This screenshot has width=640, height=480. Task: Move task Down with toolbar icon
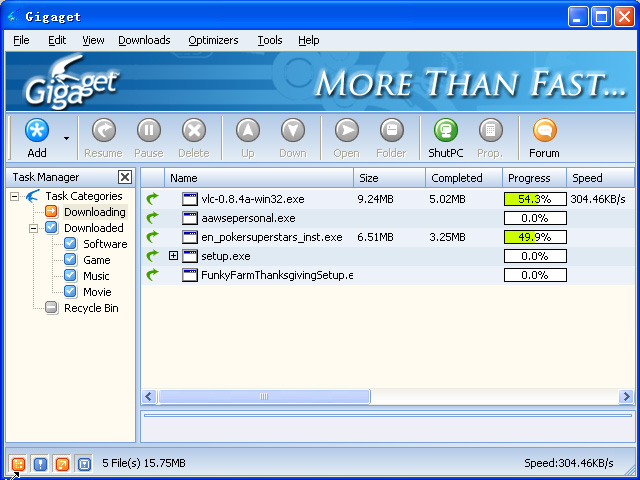[x=293, y=131]
